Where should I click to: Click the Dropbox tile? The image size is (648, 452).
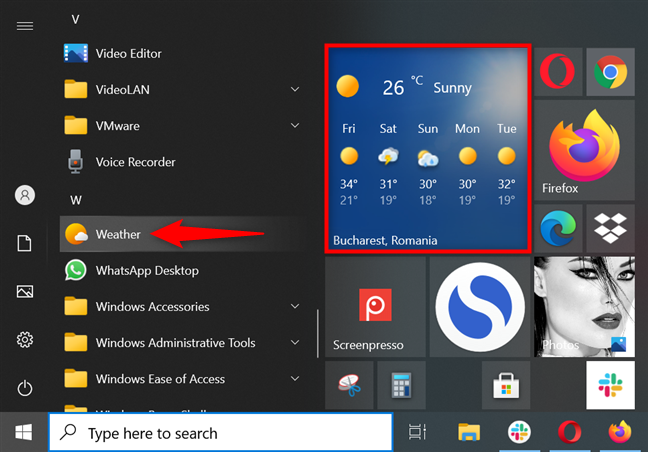pos(609,229)
